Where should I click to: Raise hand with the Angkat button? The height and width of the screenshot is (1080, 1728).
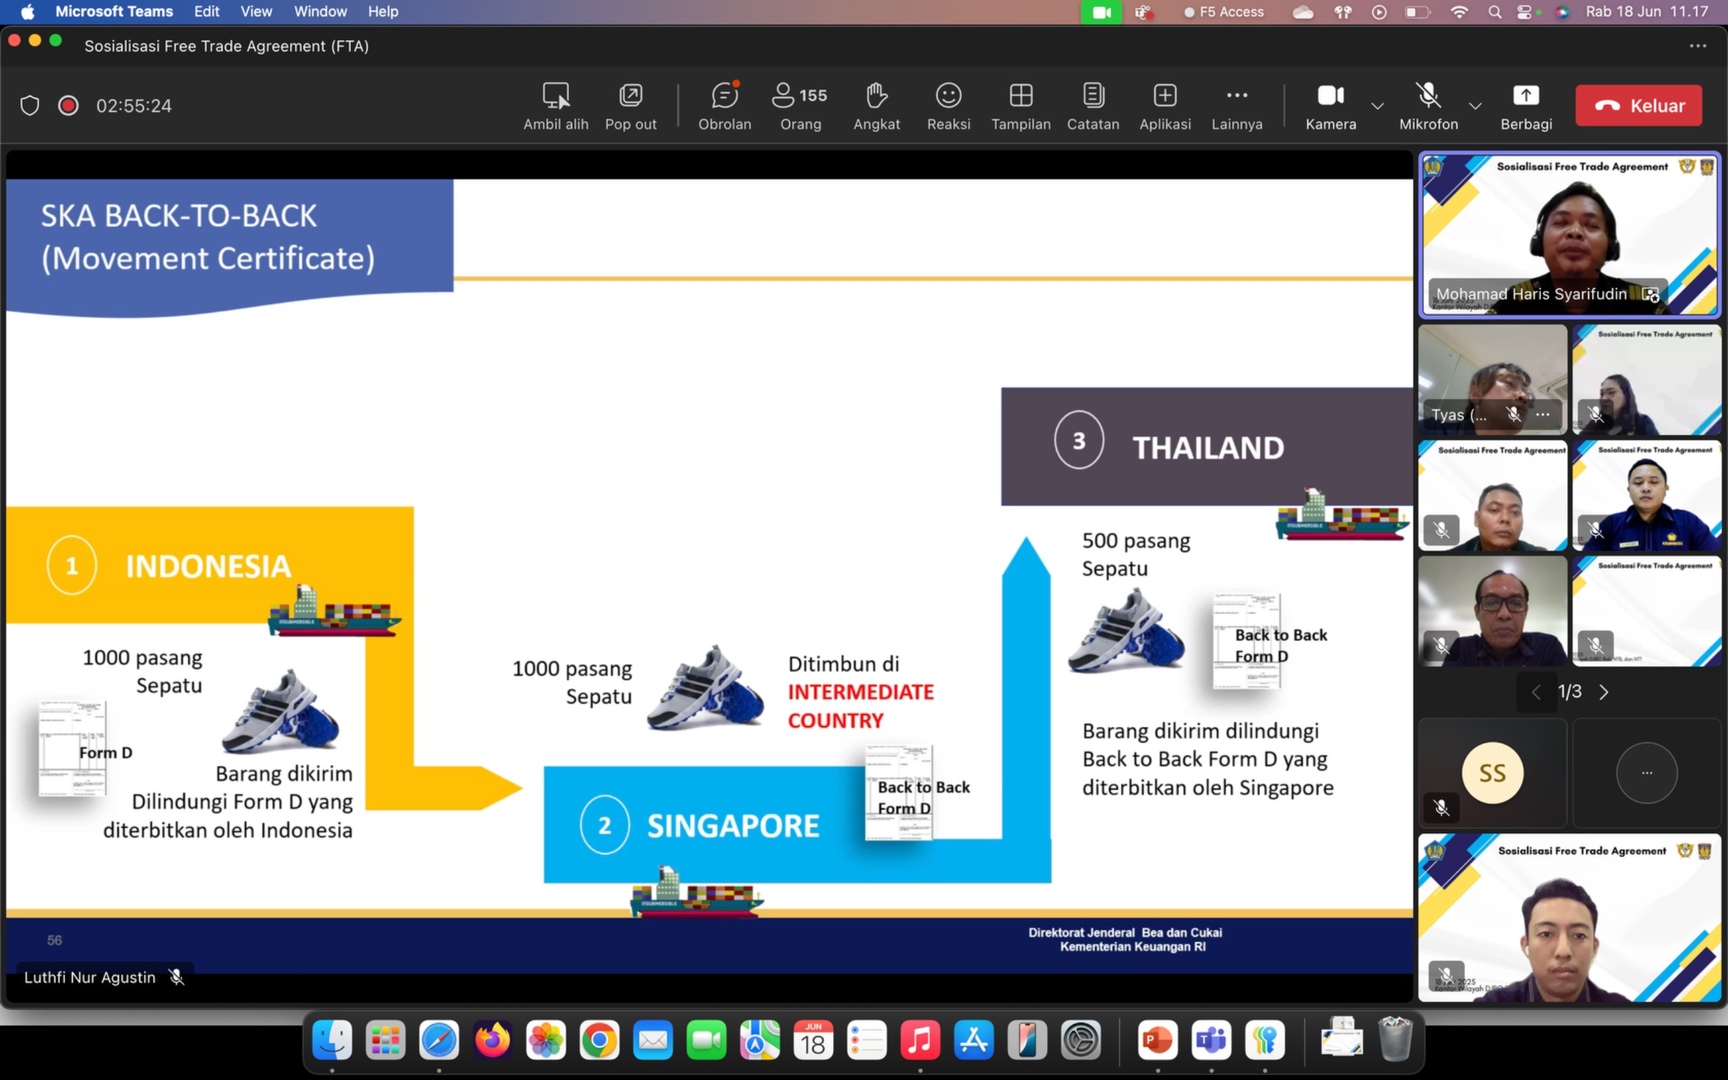point(876,96)
